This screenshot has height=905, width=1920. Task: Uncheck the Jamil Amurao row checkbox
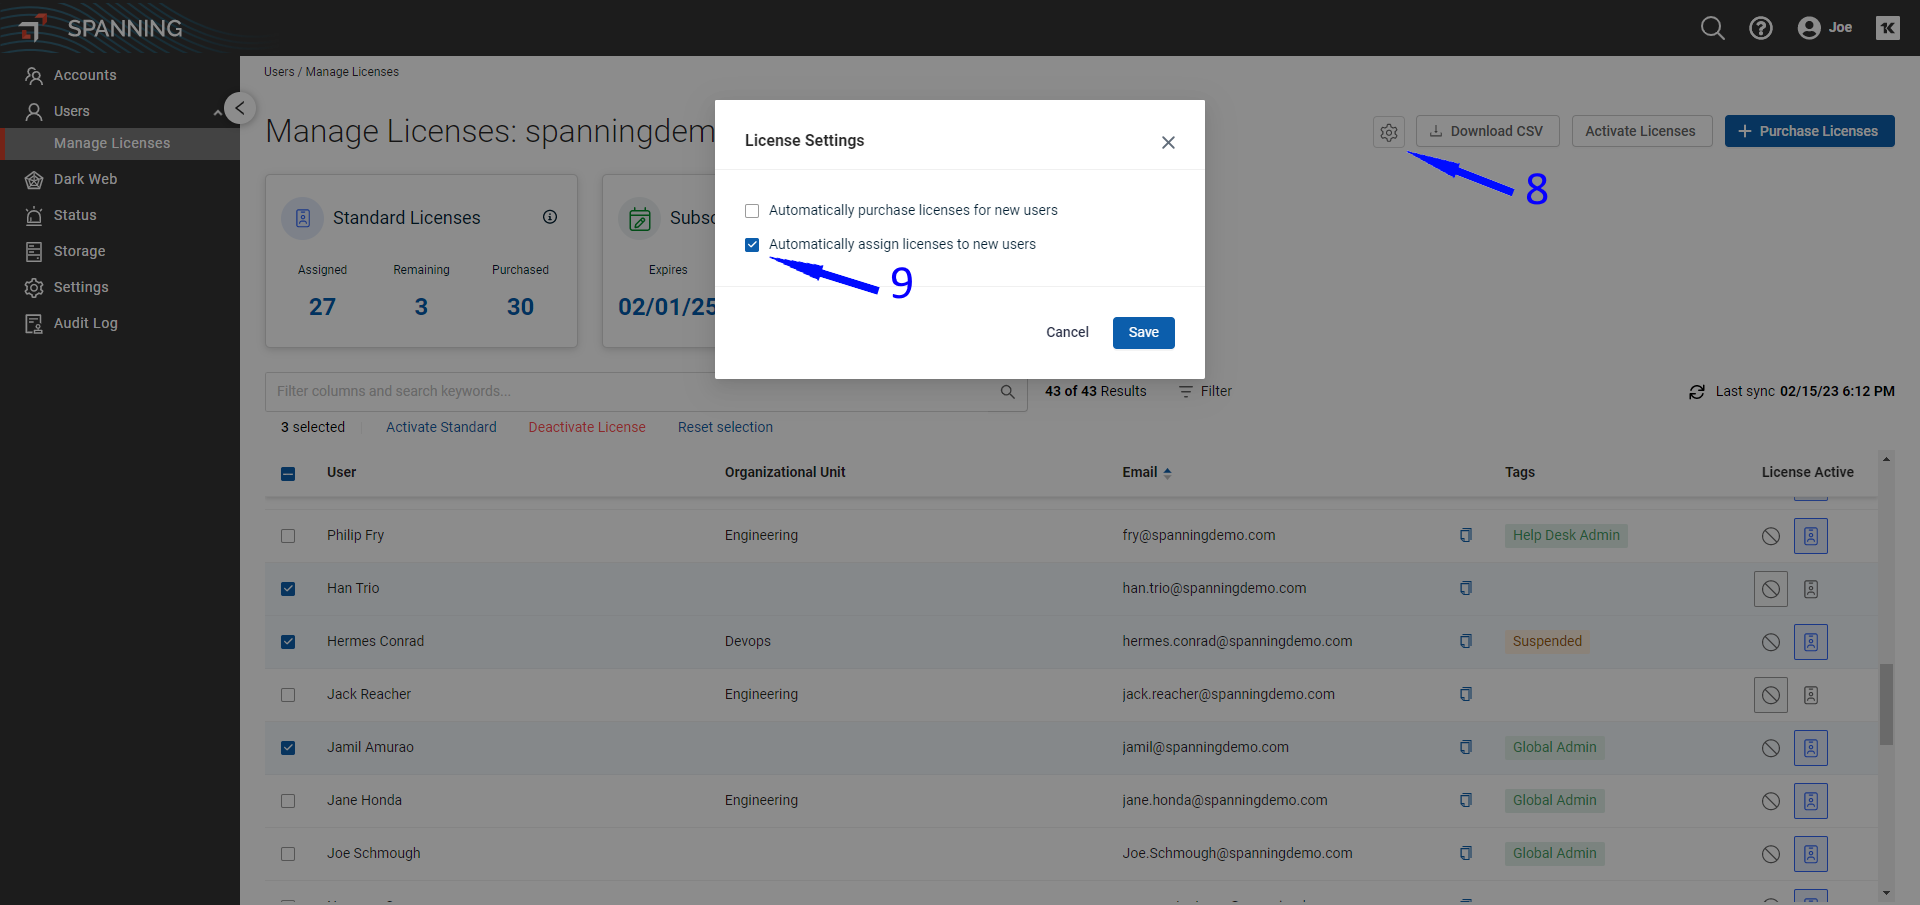[x=288, y=748]
